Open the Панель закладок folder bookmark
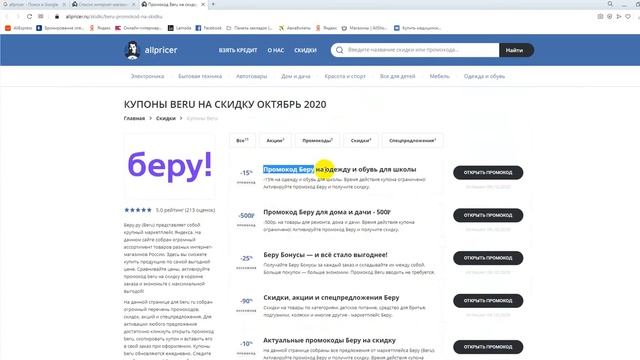 tap(249, 28)
